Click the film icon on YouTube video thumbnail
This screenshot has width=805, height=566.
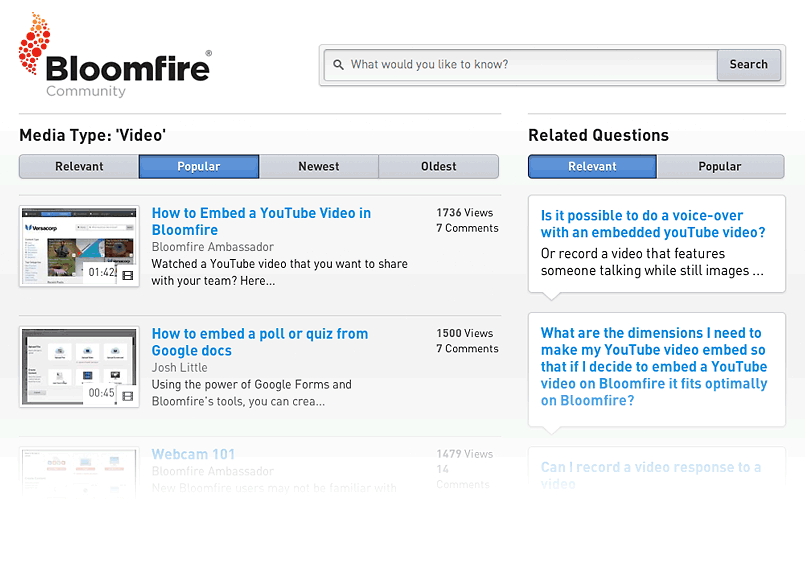point(127,275)
